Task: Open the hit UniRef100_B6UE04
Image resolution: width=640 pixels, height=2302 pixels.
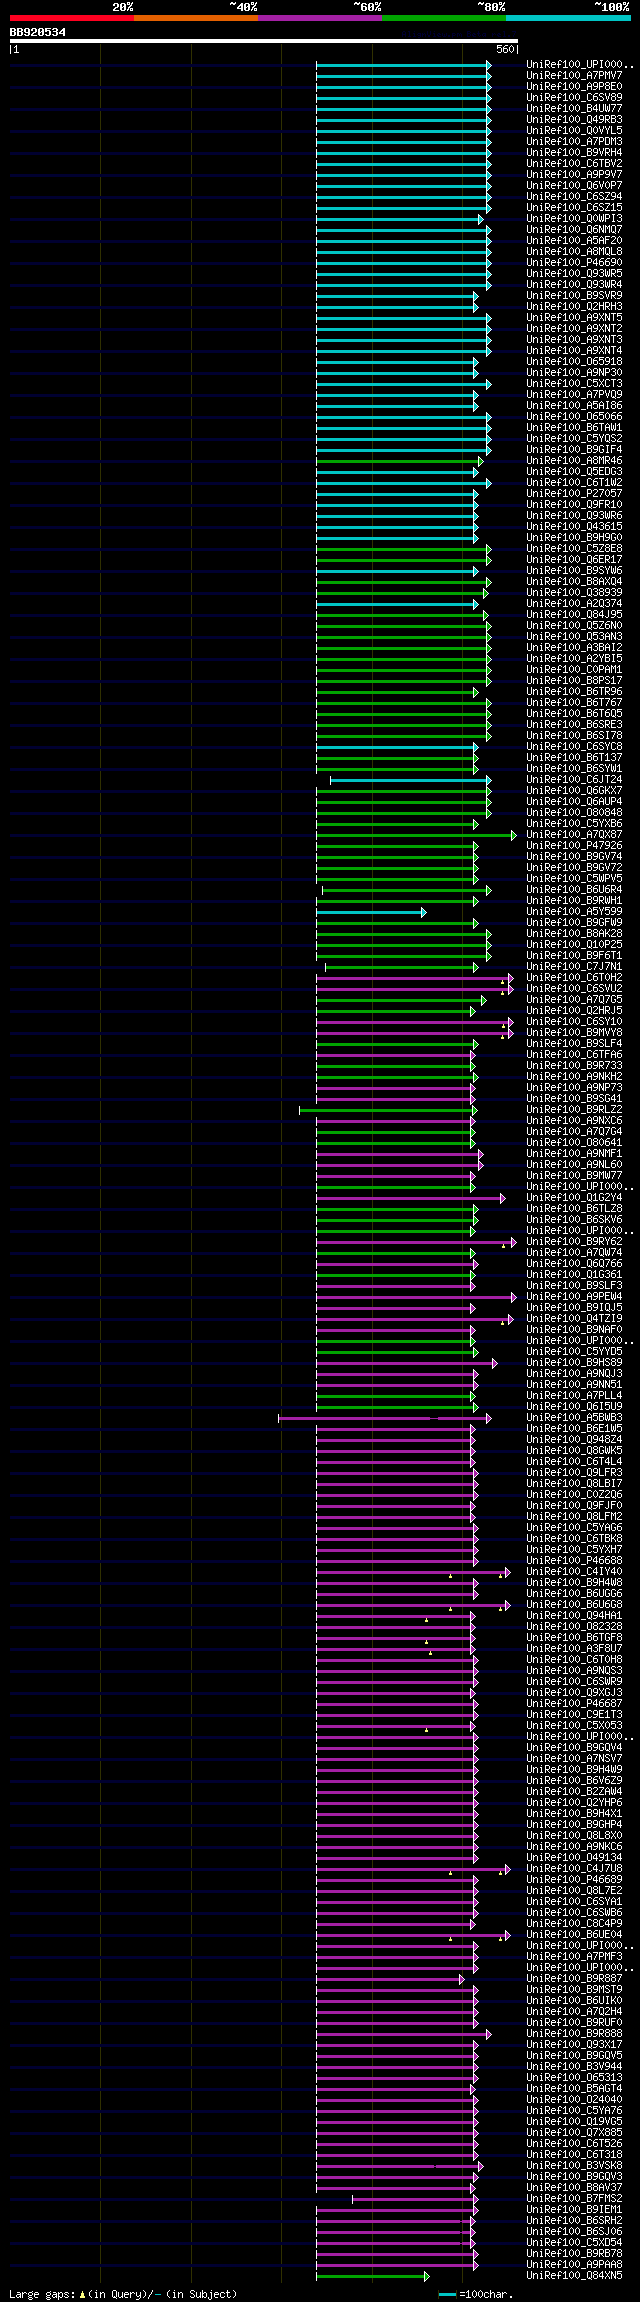Action: tap(574, 1934)
